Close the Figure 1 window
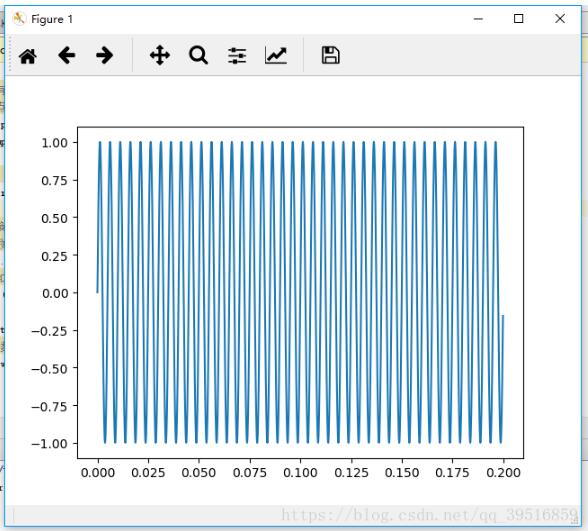This screenshot has width=588, height=531. [560, 18]
